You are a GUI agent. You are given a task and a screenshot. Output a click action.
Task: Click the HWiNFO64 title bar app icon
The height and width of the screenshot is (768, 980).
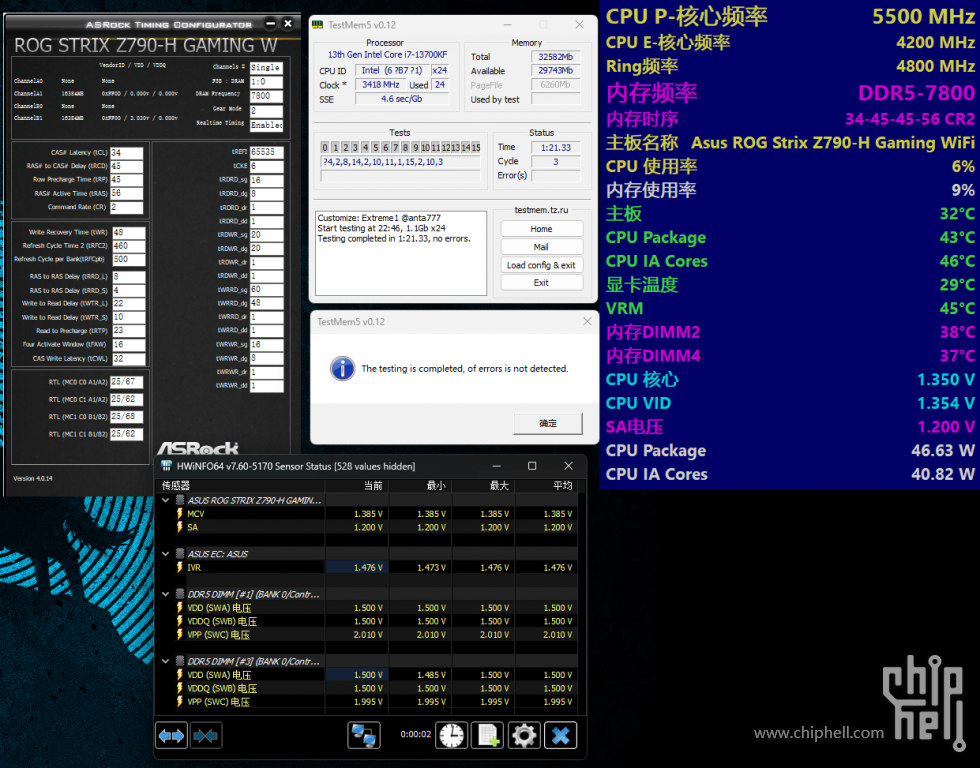(166, 466)
